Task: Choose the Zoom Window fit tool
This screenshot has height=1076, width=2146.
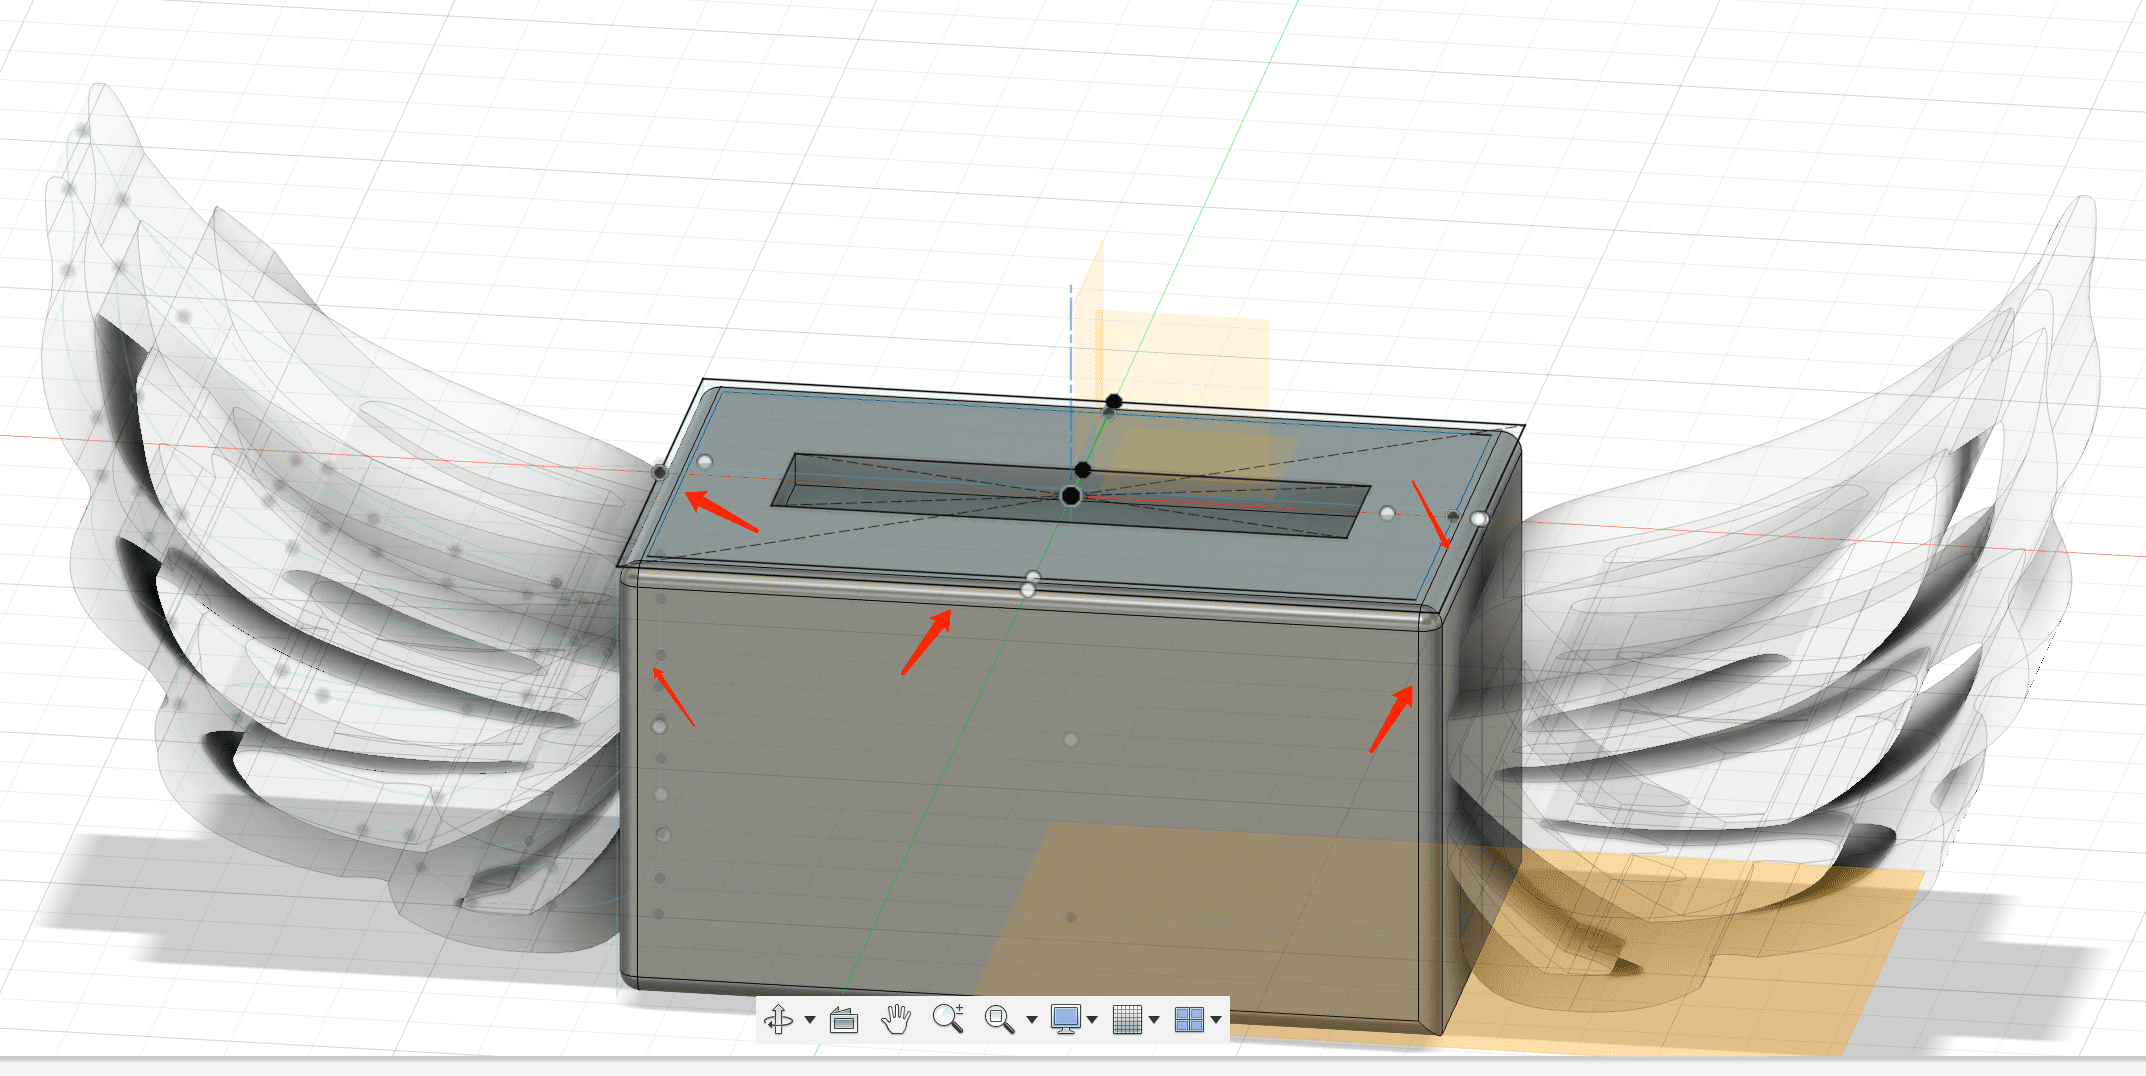Action: (999, 1019)
